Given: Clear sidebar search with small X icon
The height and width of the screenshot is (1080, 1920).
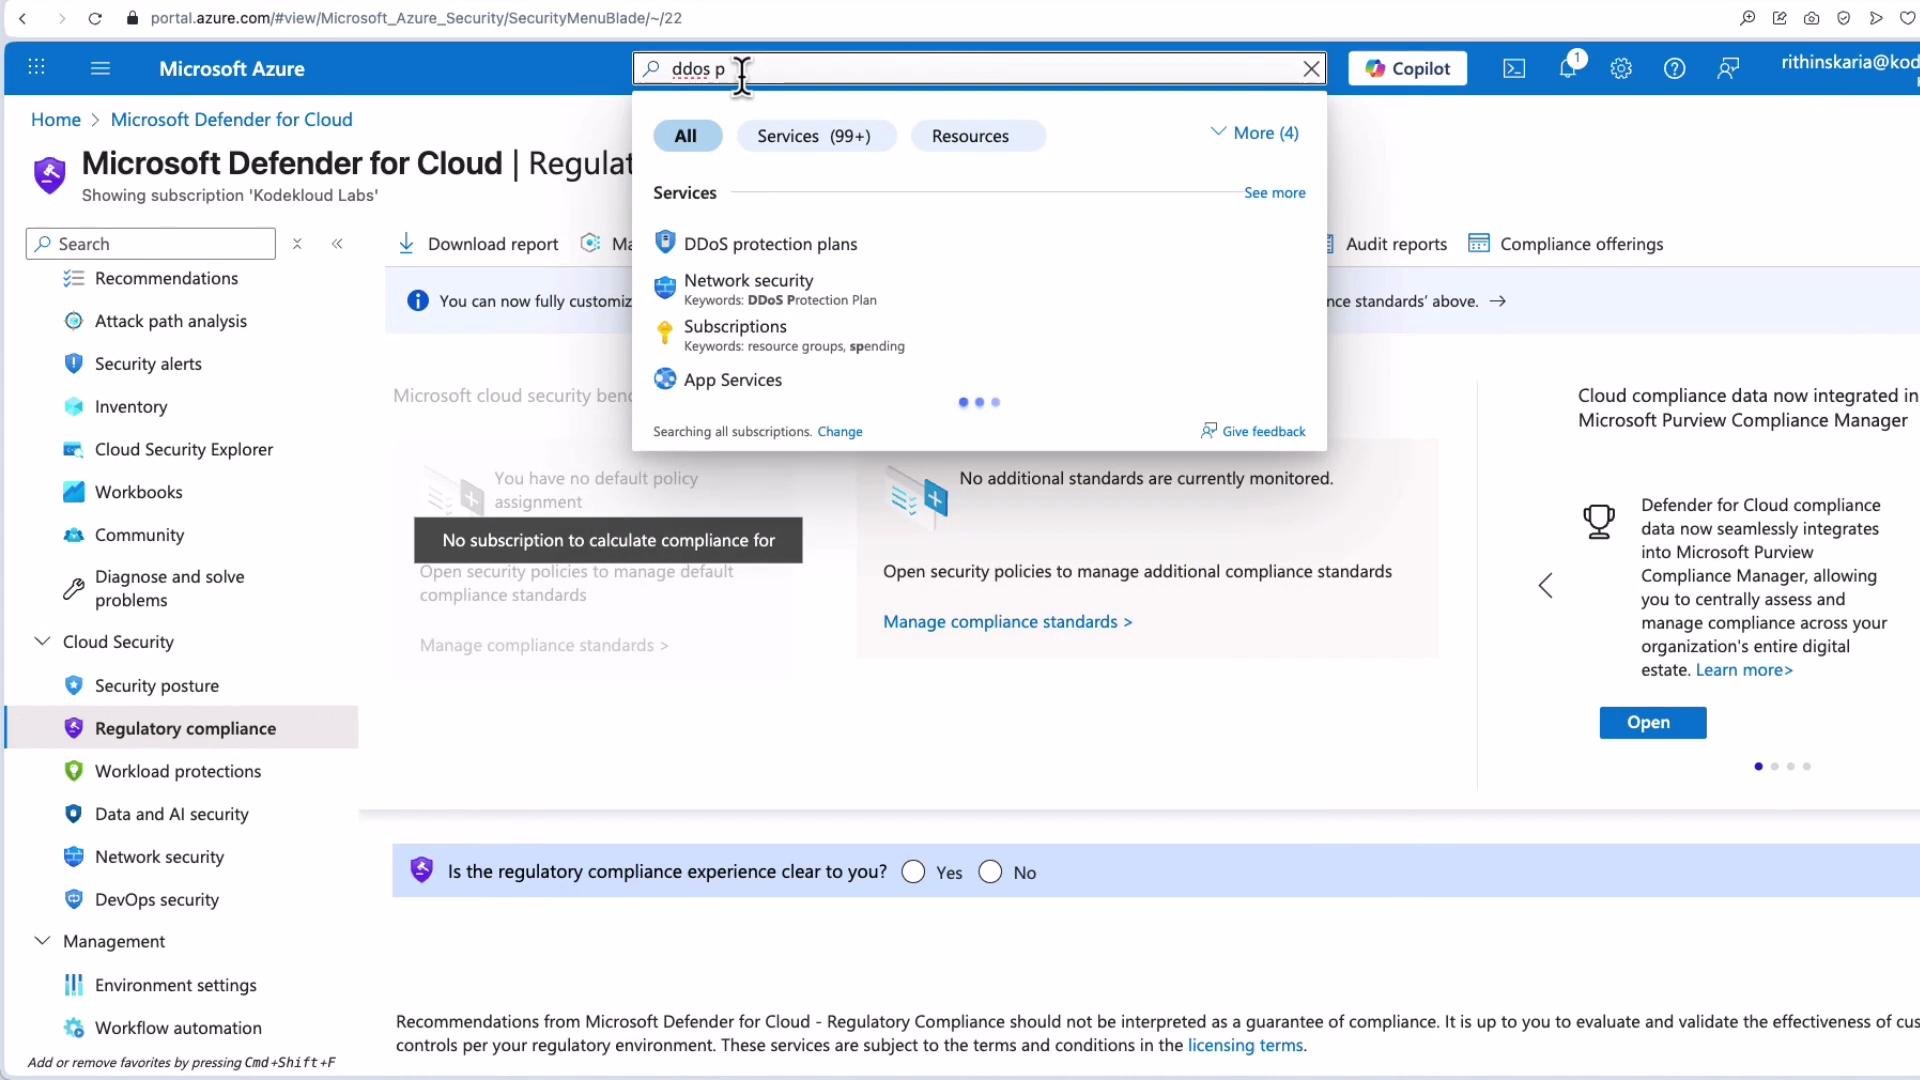Looking at the screenshot, I should click(297, 244).
